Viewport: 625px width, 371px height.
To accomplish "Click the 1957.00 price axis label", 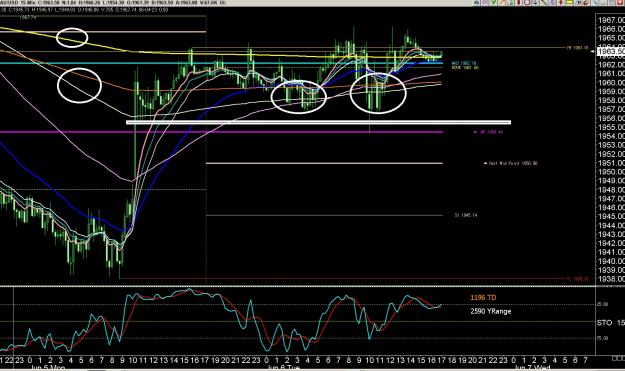I will click(611, 109).
